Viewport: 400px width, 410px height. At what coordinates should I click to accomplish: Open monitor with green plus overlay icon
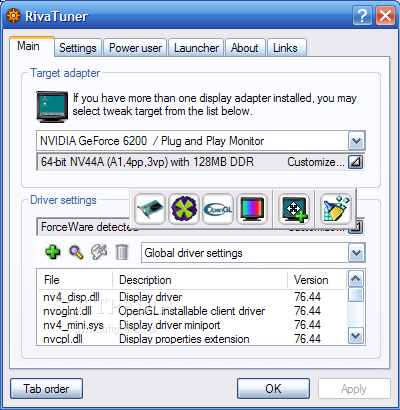[x=294, y=209]
